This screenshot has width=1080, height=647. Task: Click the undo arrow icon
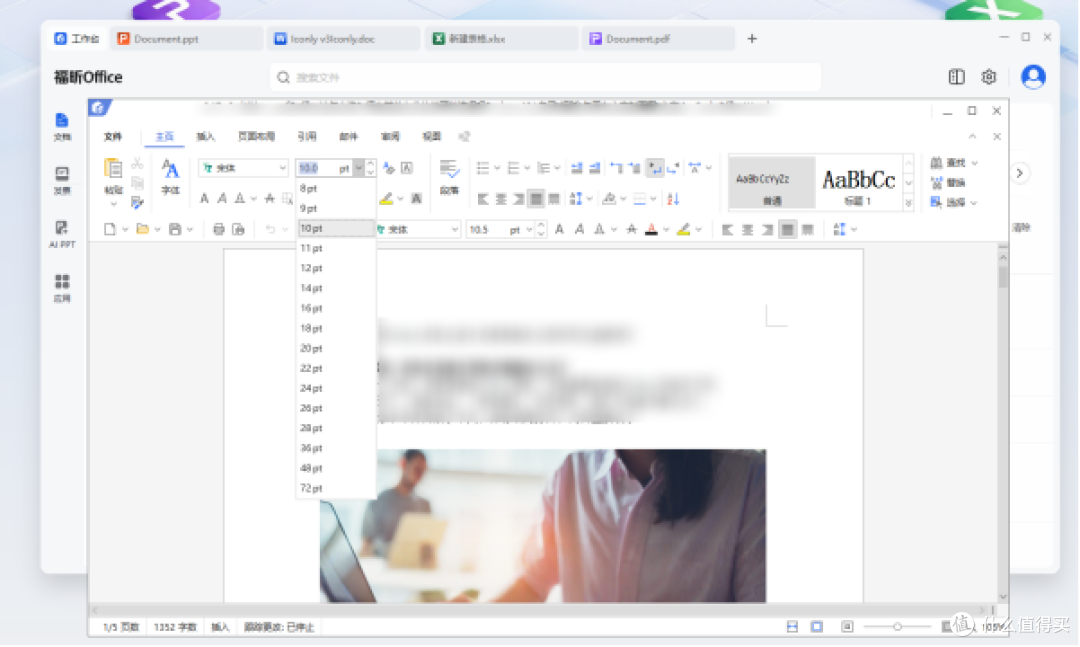click(x=270, y=229)
